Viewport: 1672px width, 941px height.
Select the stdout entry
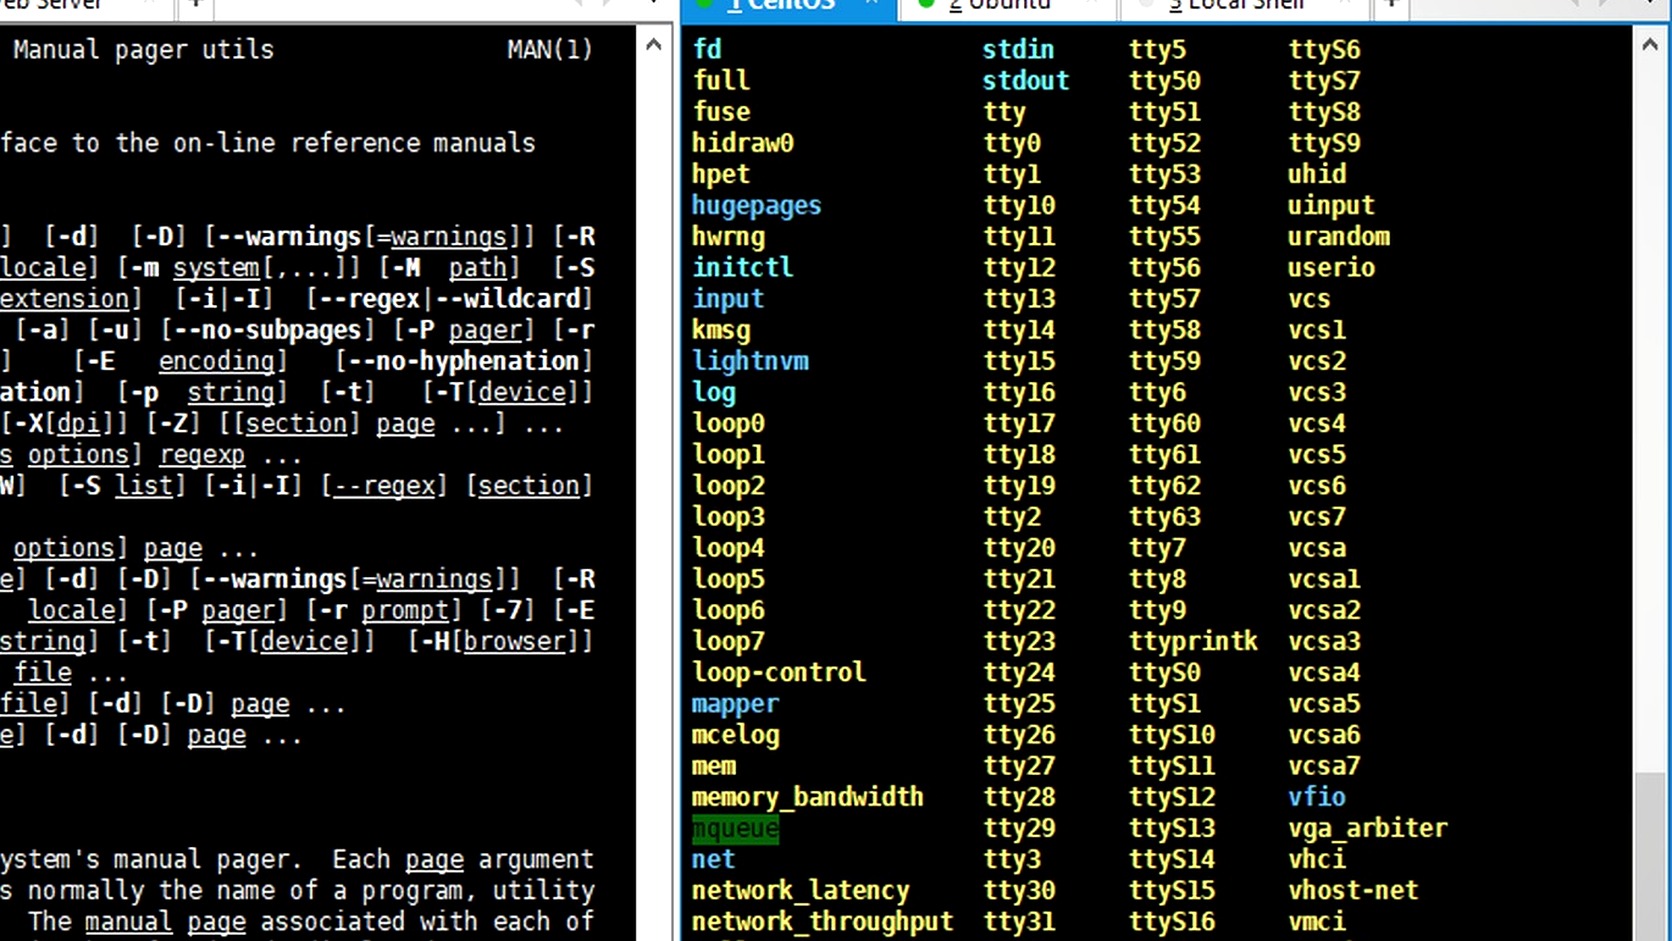(x=1025, y=81)
